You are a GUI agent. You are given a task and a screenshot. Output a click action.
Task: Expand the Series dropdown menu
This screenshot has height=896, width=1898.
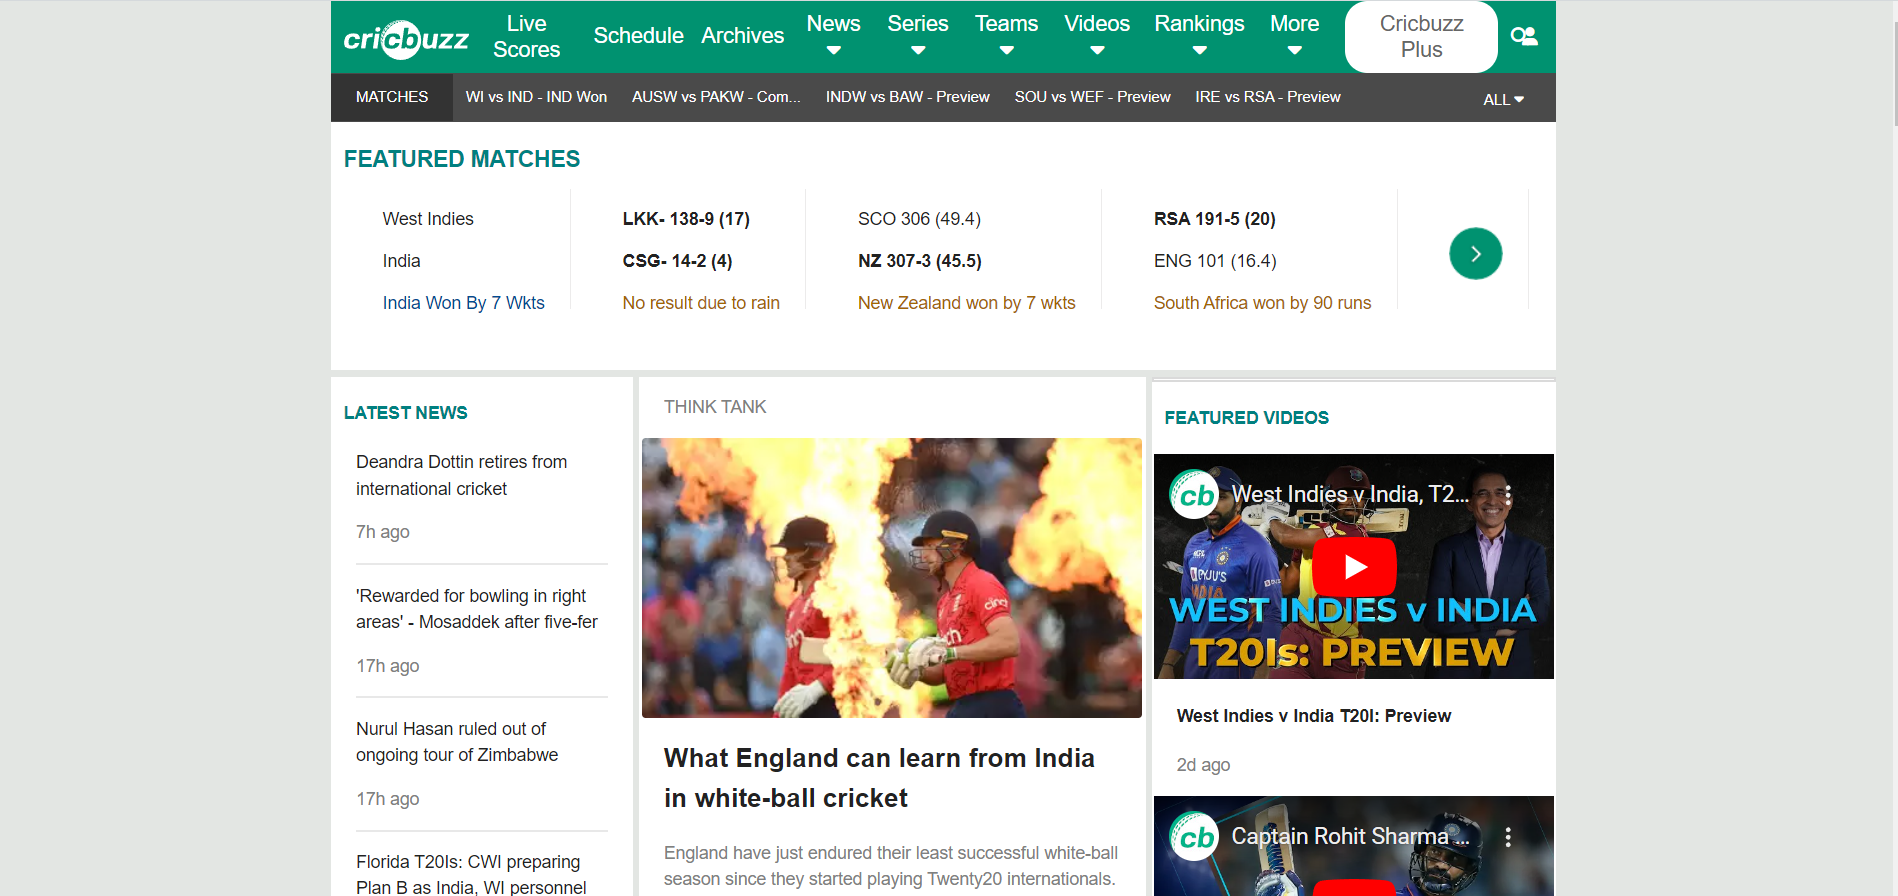[917, 36]
